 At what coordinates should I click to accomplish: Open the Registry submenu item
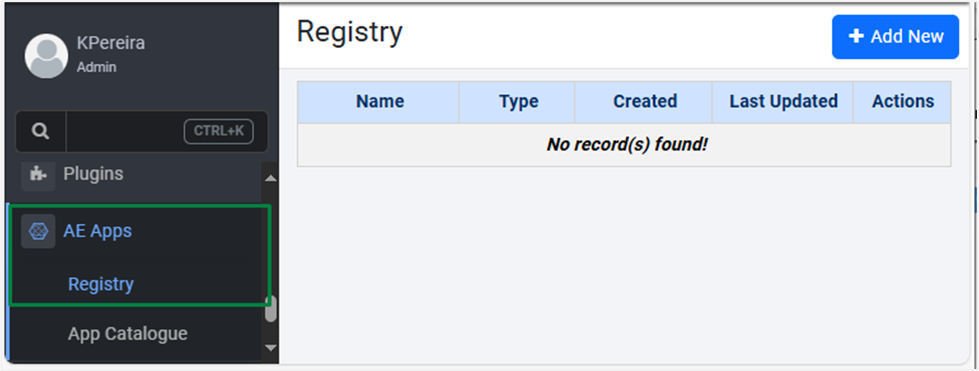[101, 284]
